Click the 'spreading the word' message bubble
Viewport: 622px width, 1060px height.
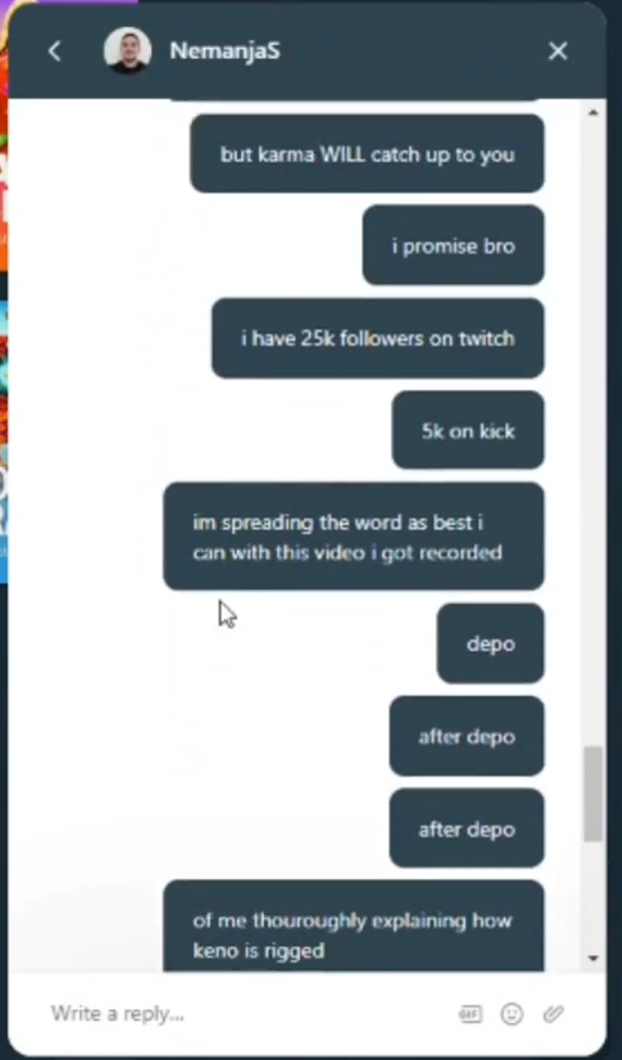tap(354, 537)
